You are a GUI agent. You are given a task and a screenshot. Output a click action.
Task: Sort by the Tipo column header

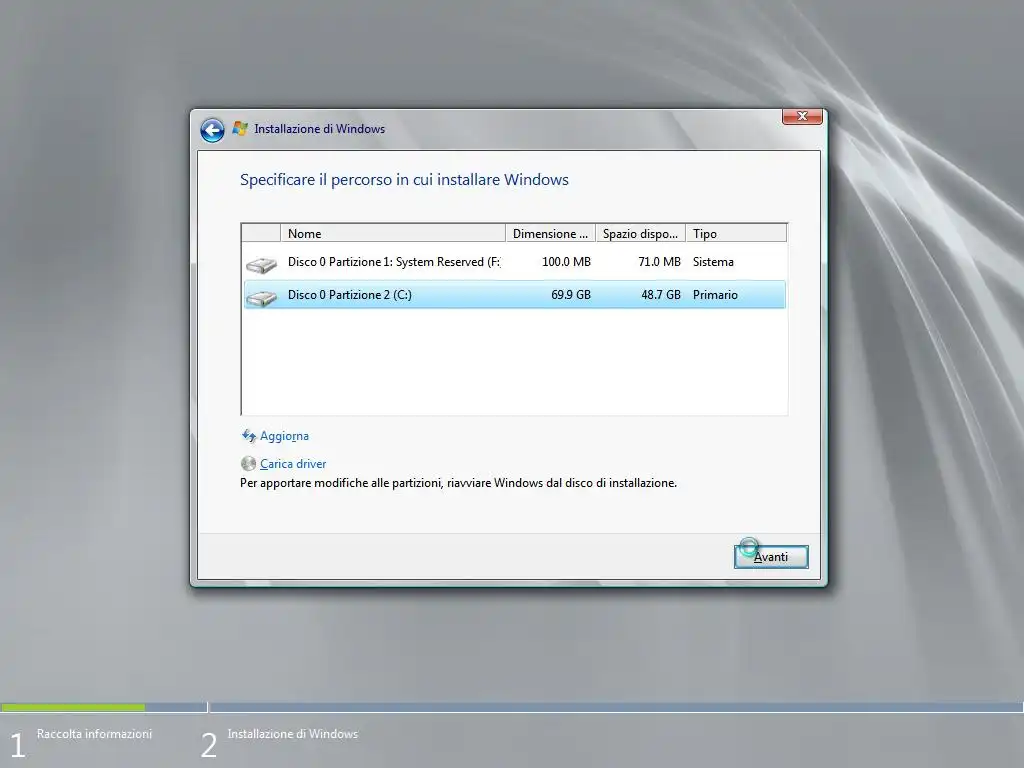click(736, 233)
